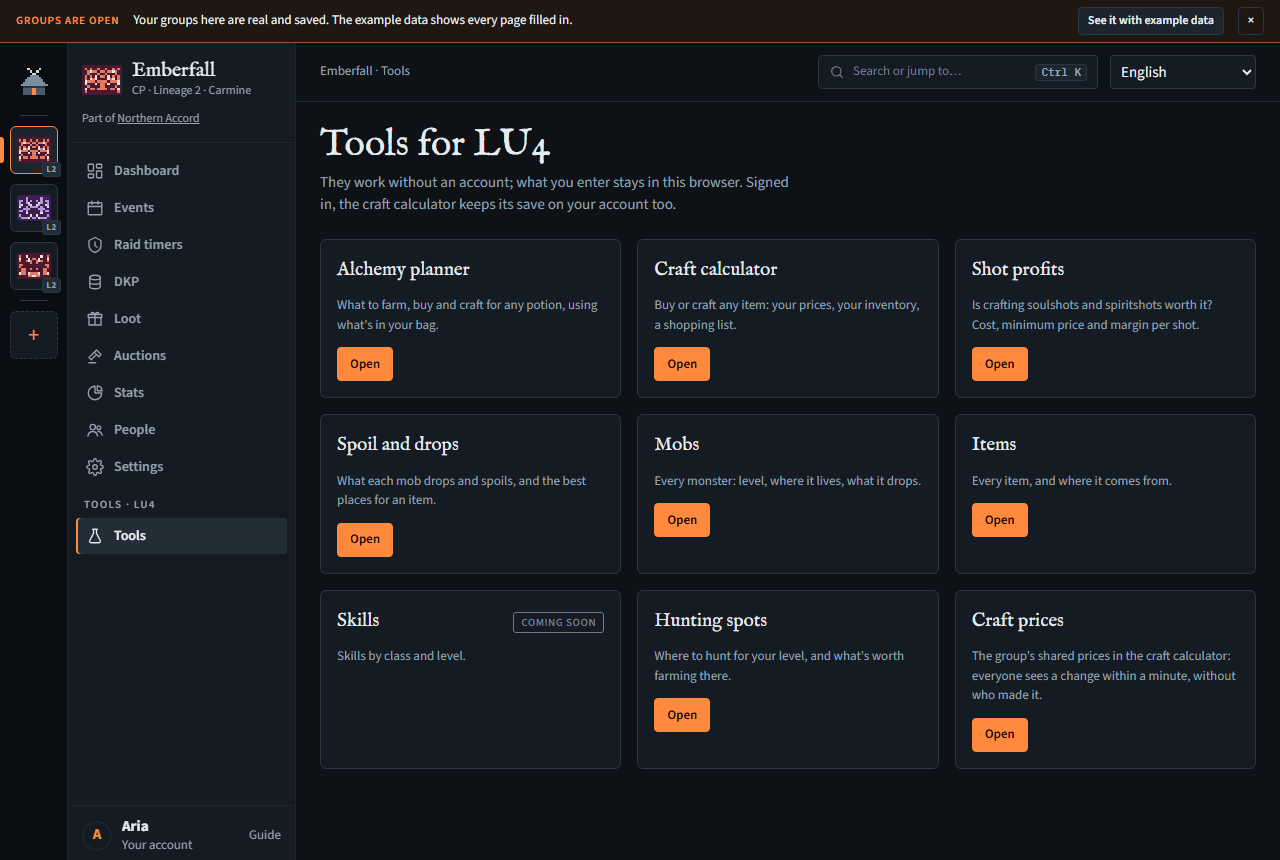
Task: Click the Events calendar icon
Action: (95, 208)
